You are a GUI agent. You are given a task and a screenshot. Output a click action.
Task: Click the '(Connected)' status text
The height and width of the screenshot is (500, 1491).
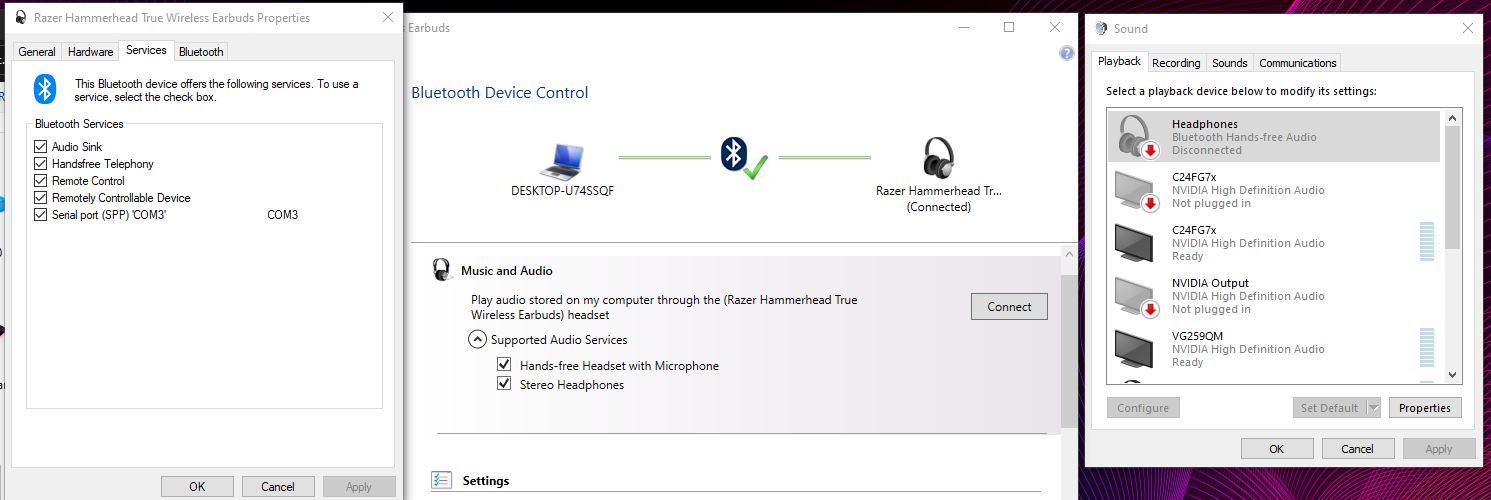pos(938,207)
